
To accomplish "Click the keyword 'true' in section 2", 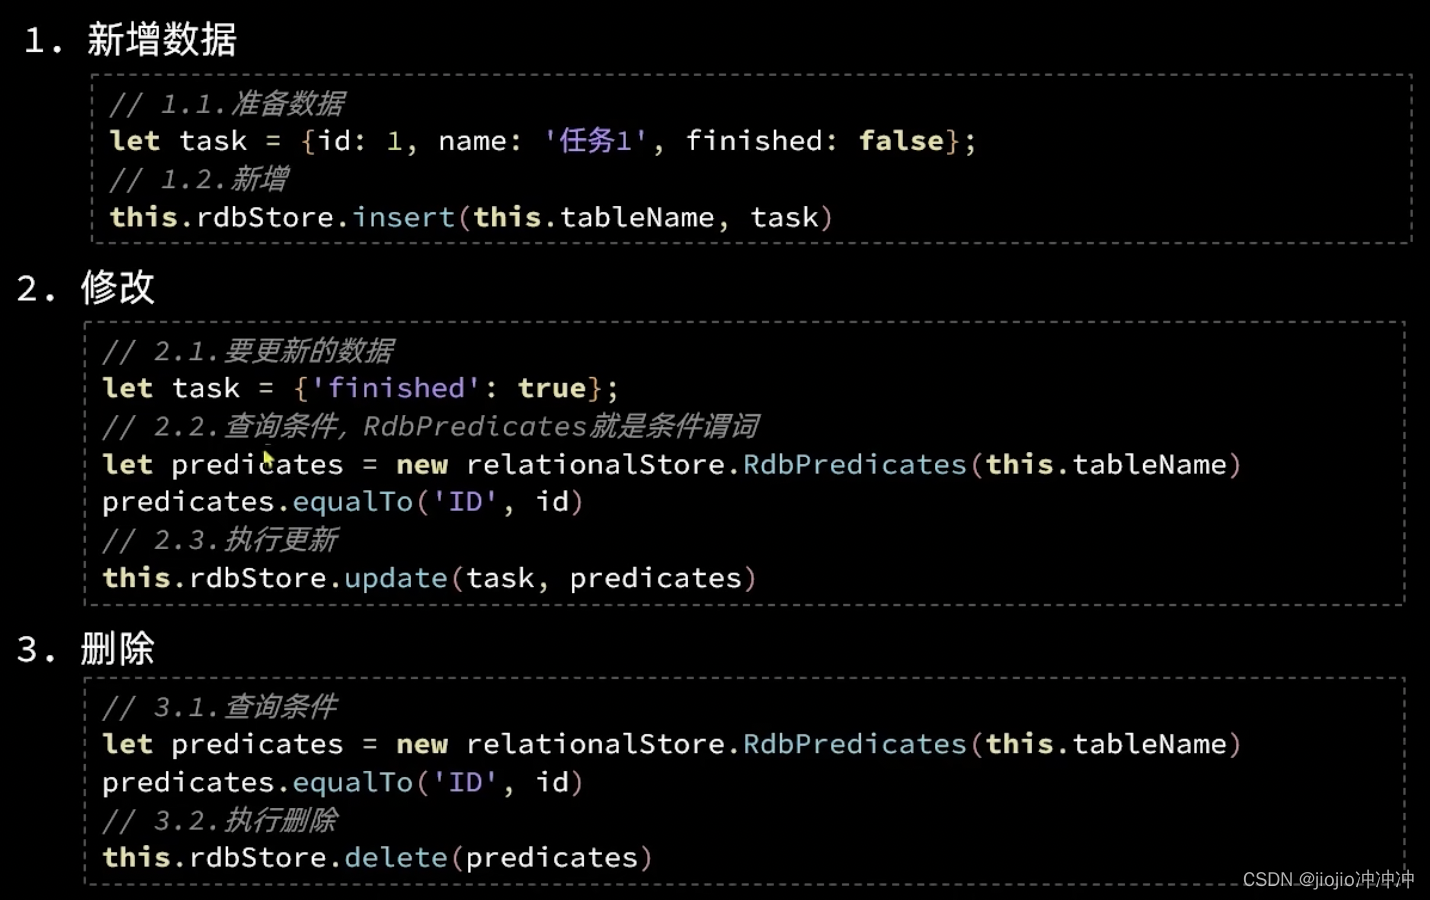I will click(x=552, y=388).
